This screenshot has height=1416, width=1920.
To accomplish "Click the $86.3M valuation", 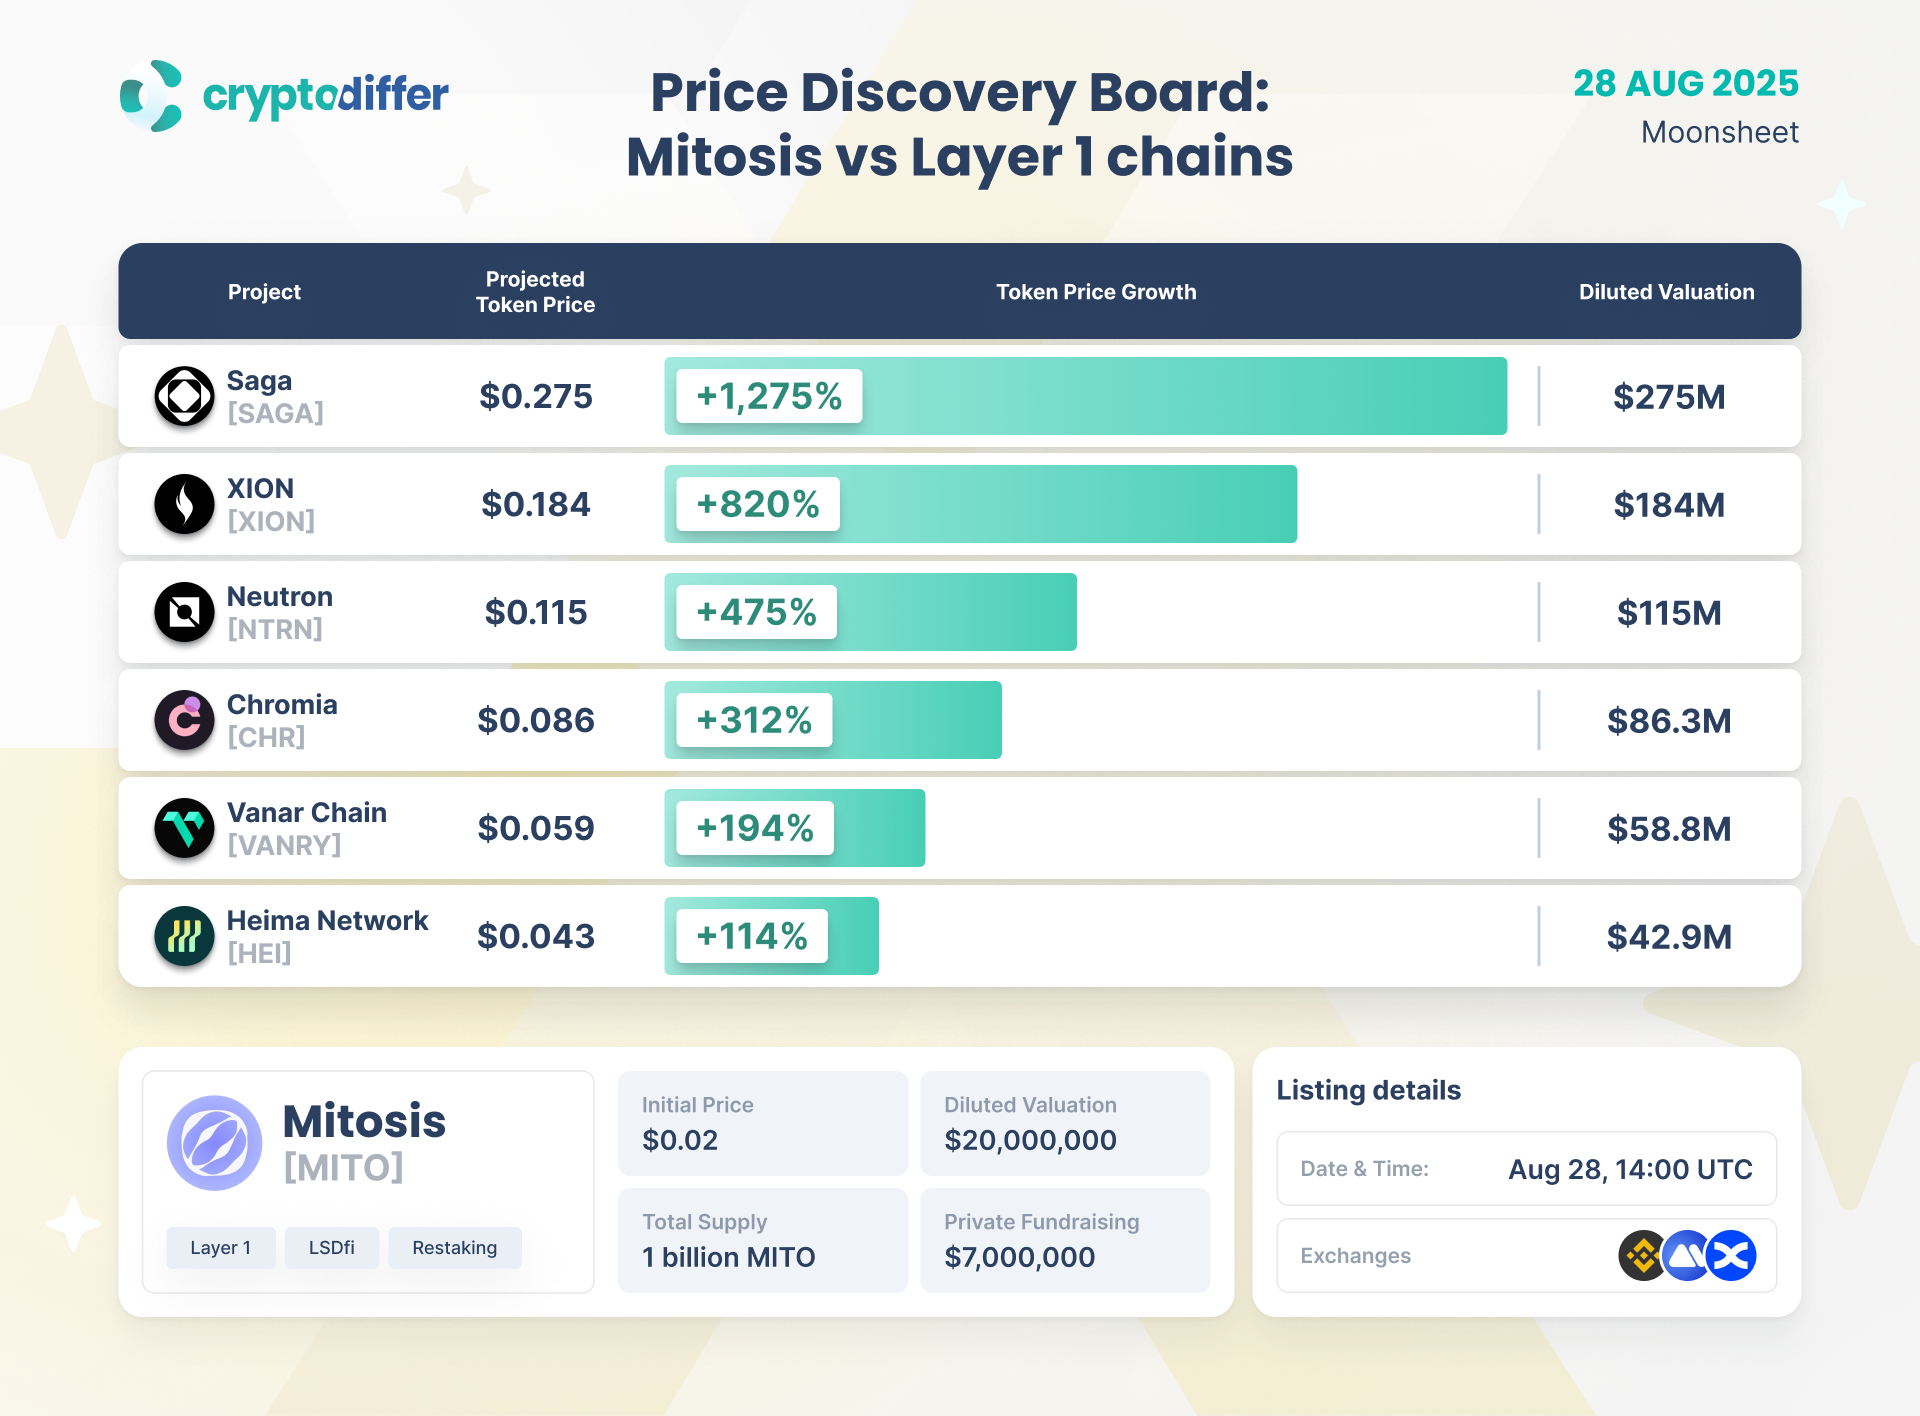I will click(x=1669, y=721).
